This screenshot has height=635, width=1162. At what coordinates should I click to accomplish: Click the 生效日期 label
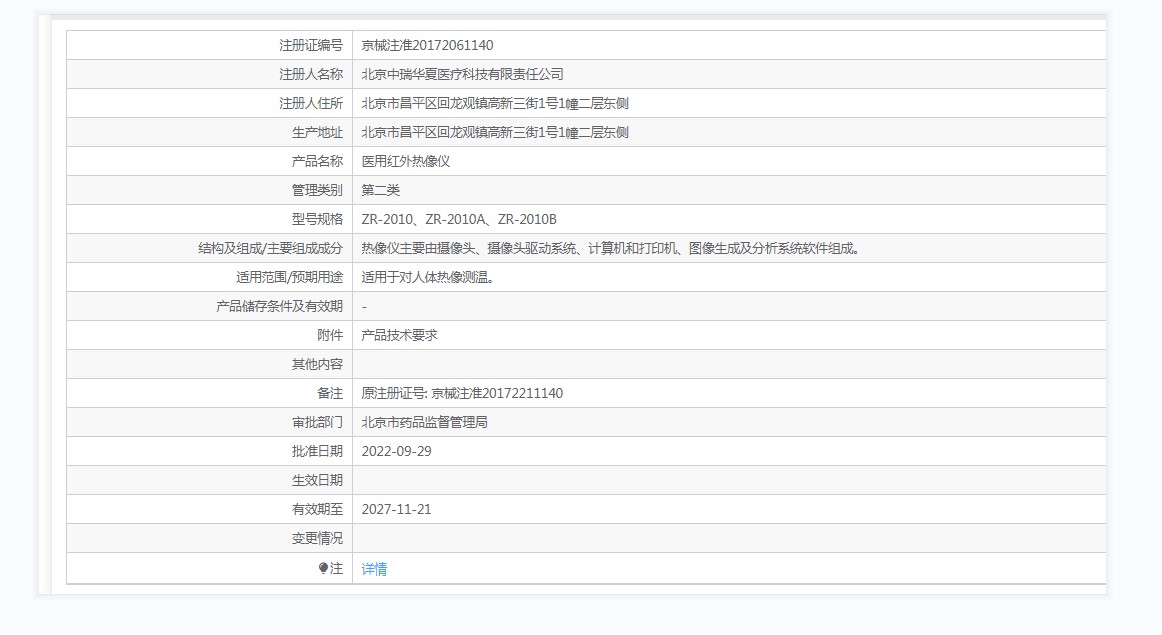point(317,480)
